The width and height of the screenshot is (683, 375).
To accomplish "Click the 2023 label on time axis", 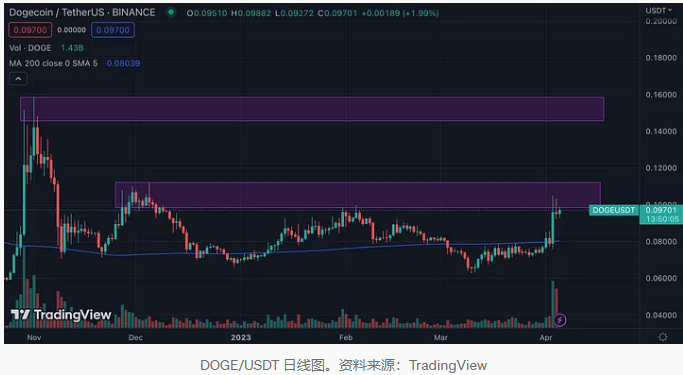I will pyautogui.click(x=241, y=338).
